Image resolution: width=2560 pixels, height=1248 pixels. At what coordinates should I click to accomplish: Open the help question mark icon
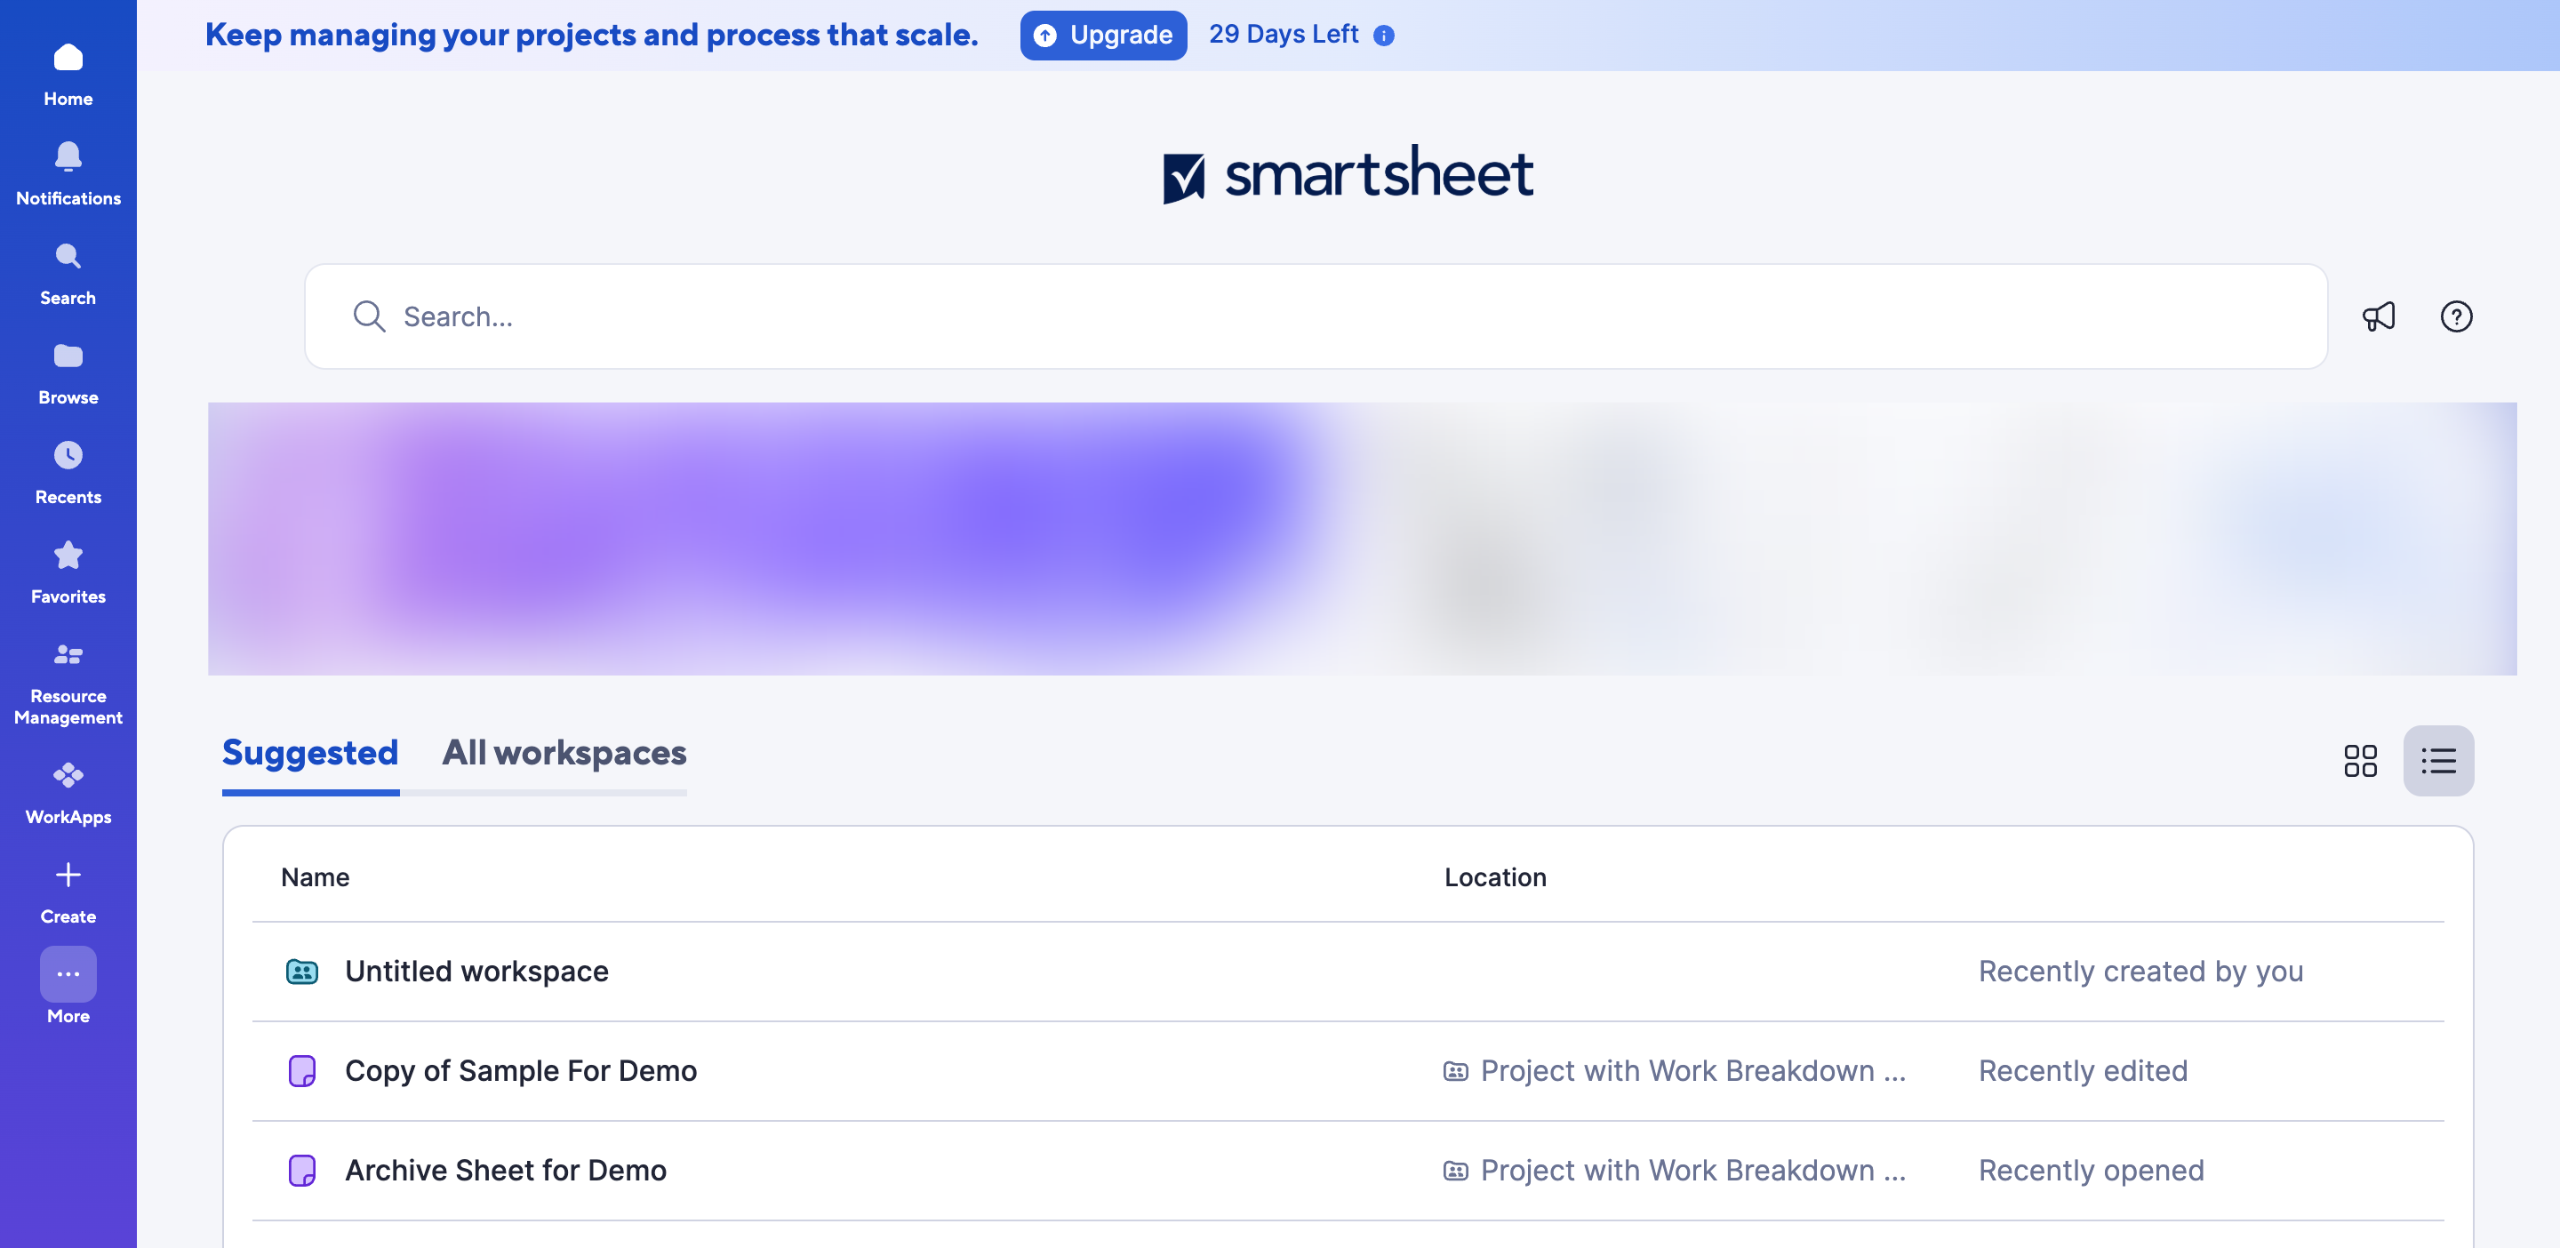tap(2456, 317)
